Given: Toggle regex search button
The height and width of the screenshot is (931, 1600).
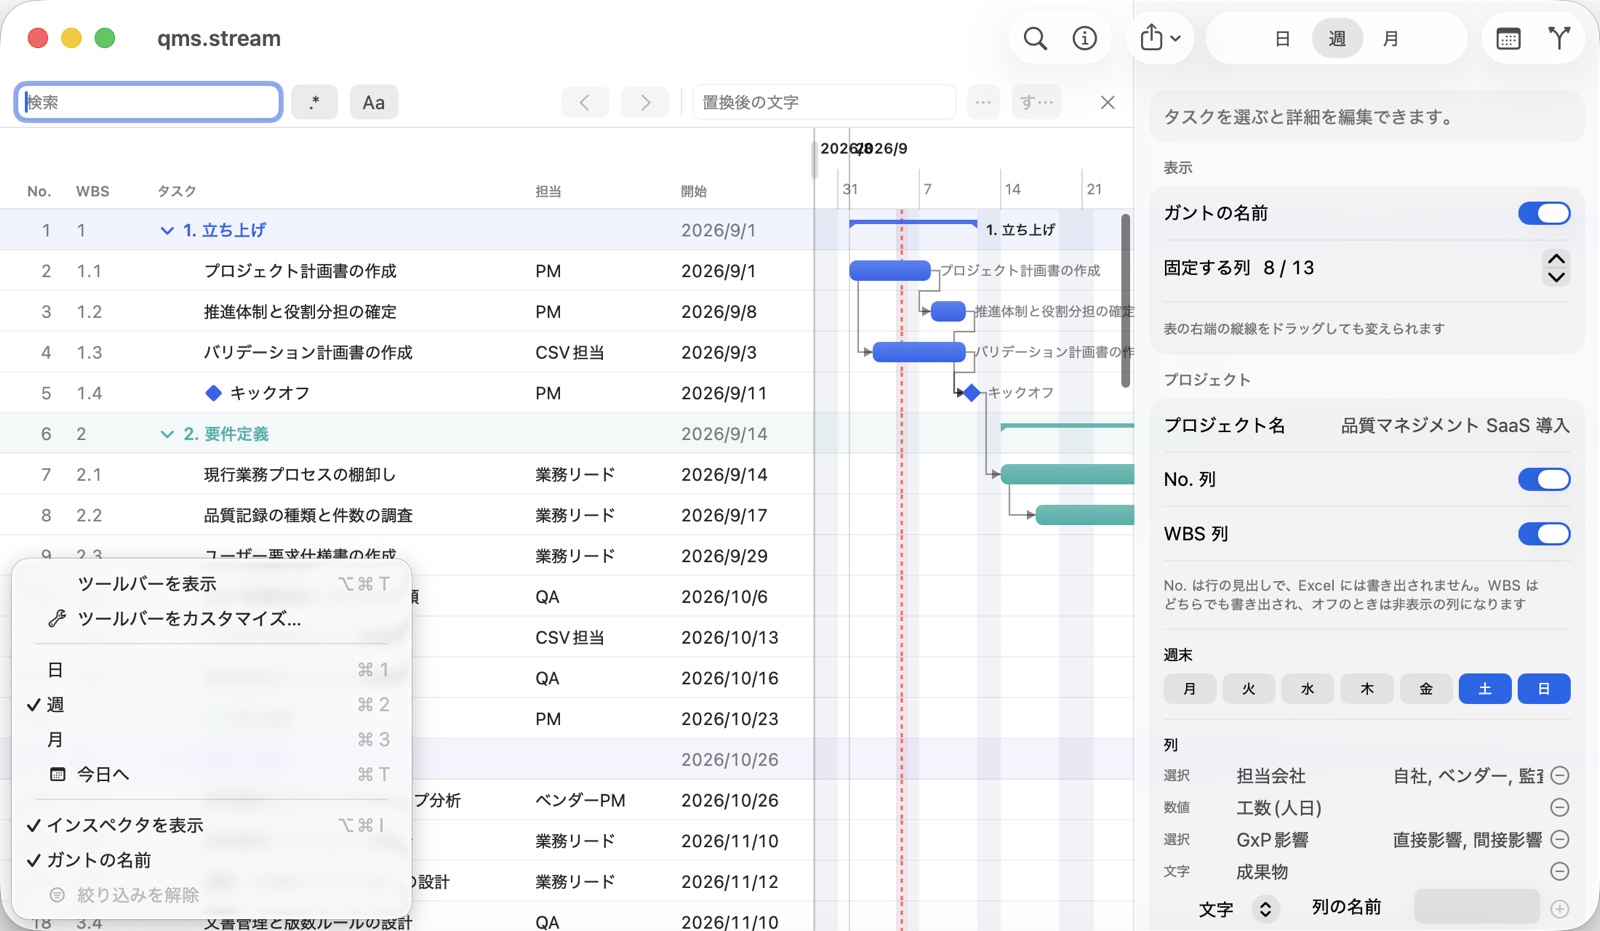Looking at the screenshot, I should (x=314, y=102).
